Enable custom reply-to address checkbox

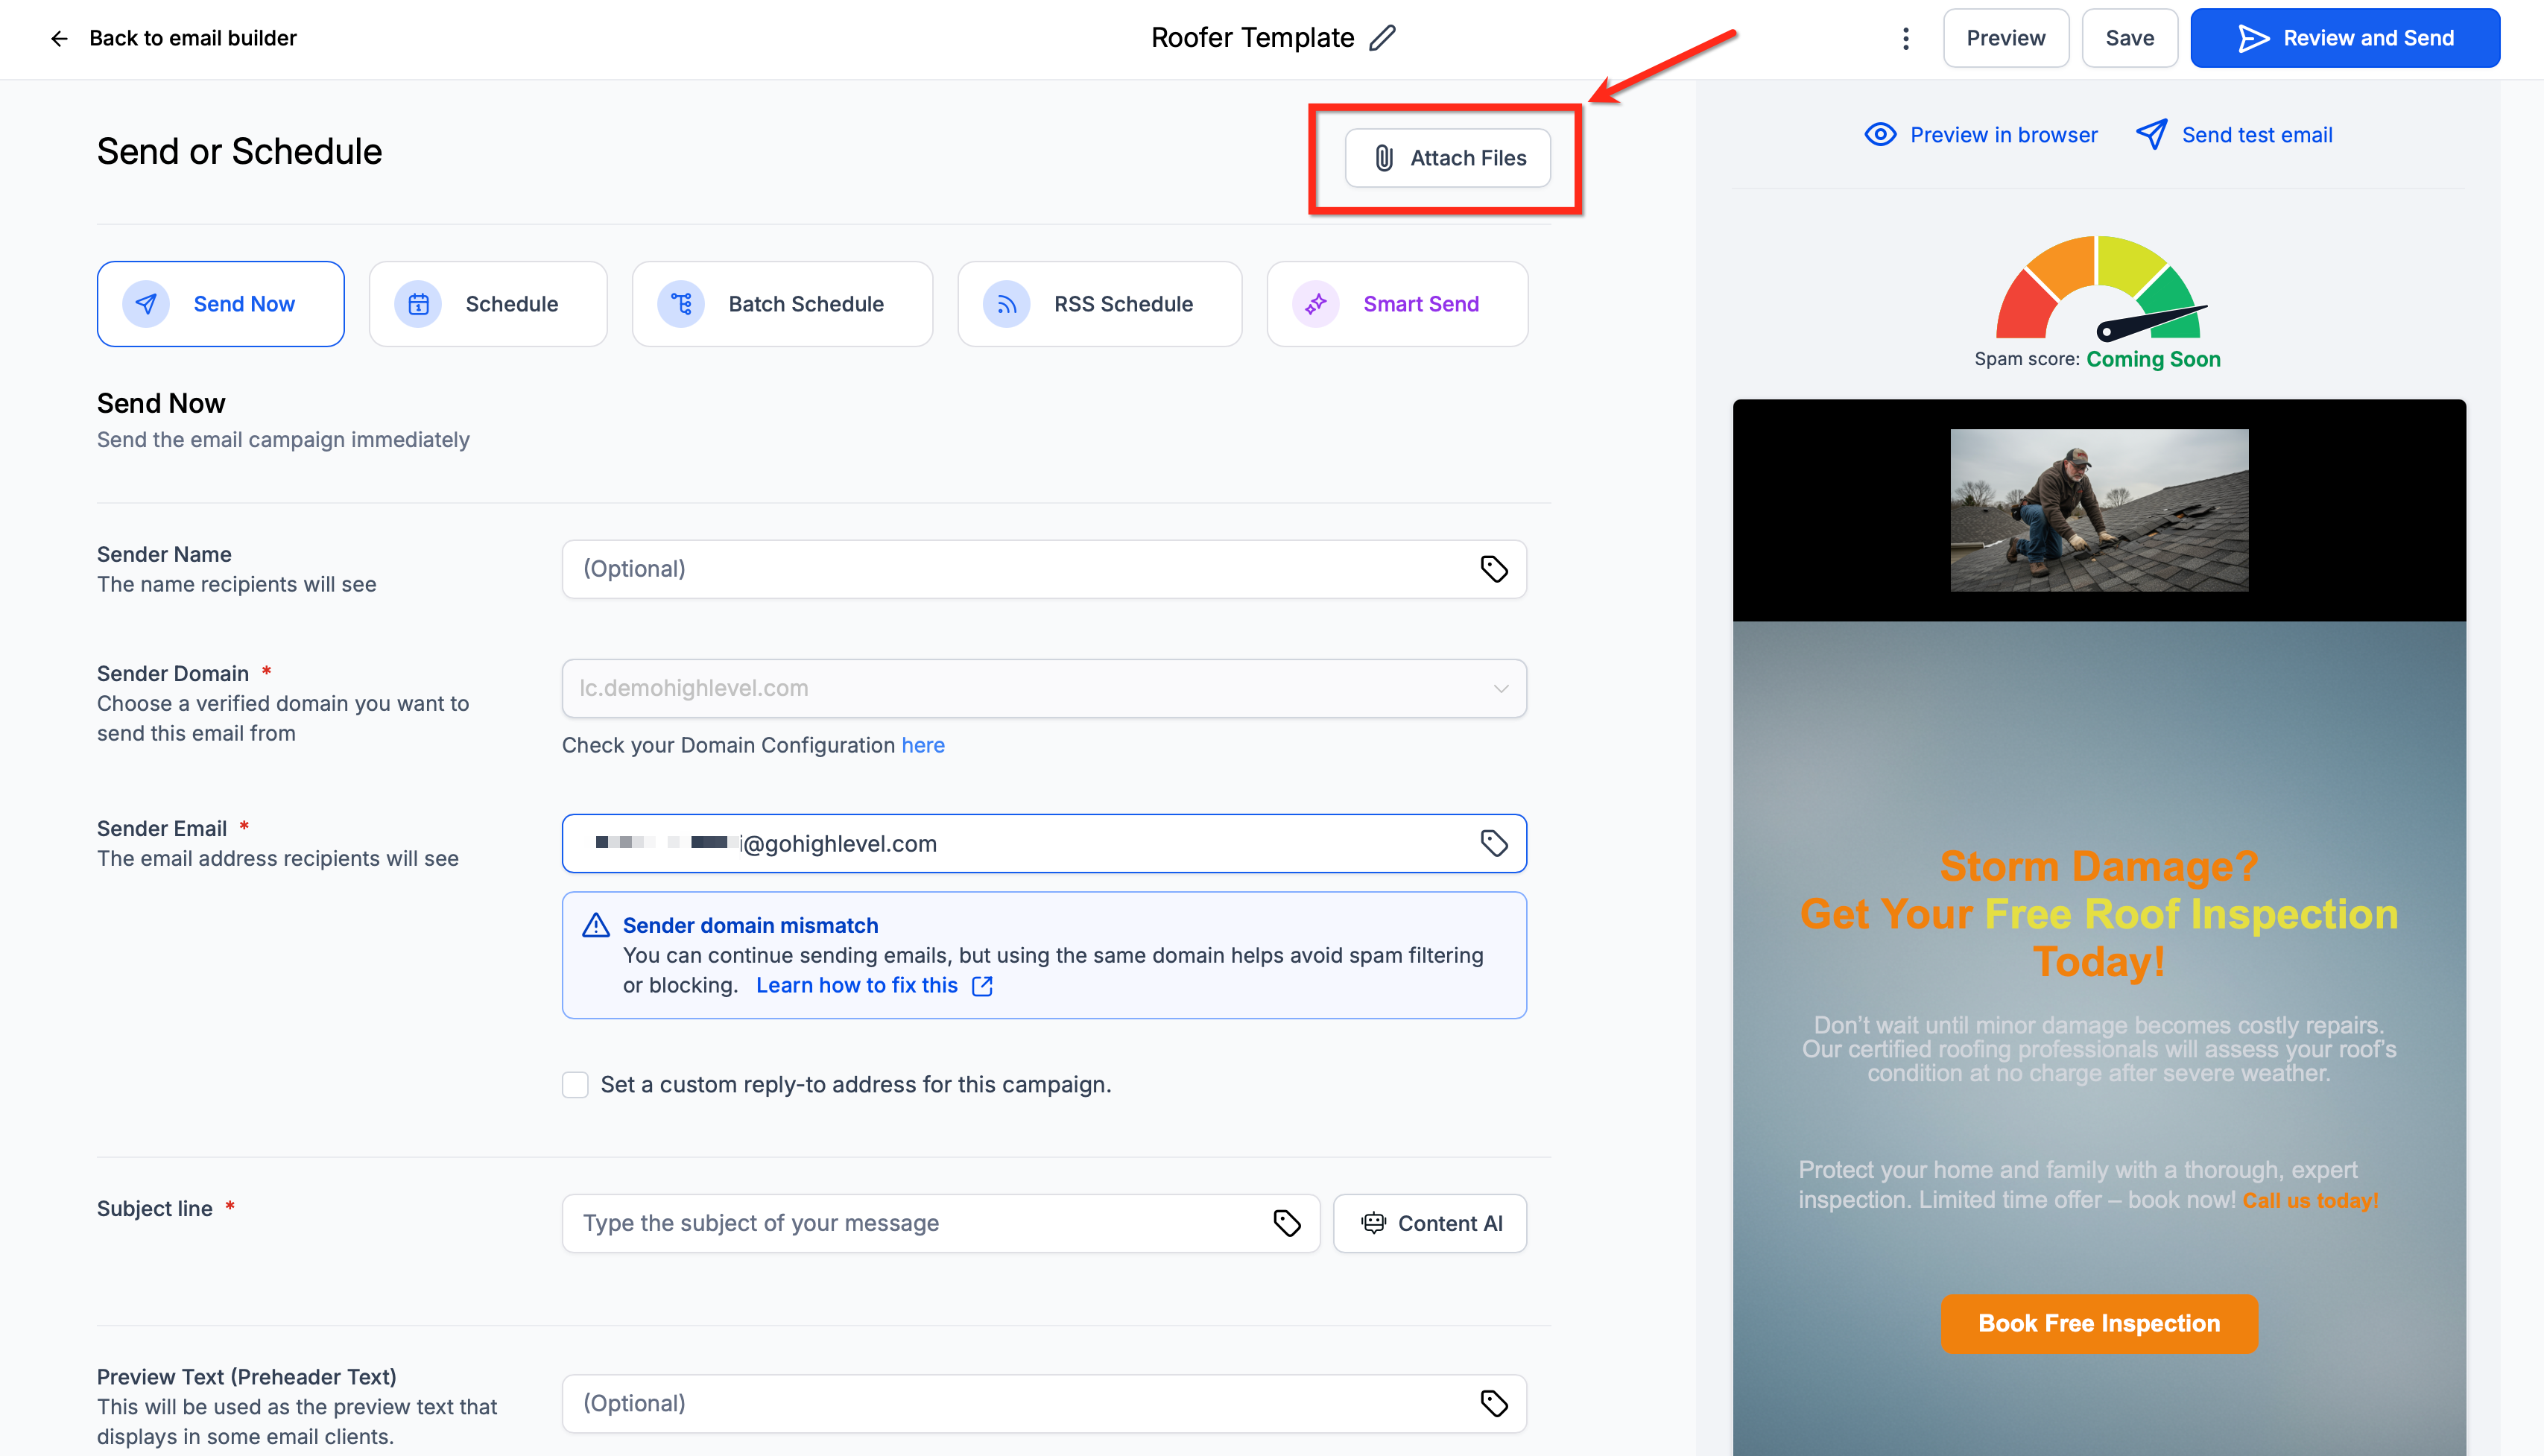(575, 1084)
